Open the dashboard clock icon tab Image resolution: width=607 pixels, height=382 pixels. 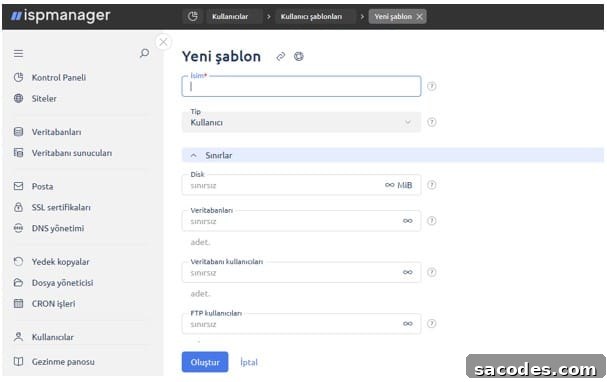click(192, 16)
